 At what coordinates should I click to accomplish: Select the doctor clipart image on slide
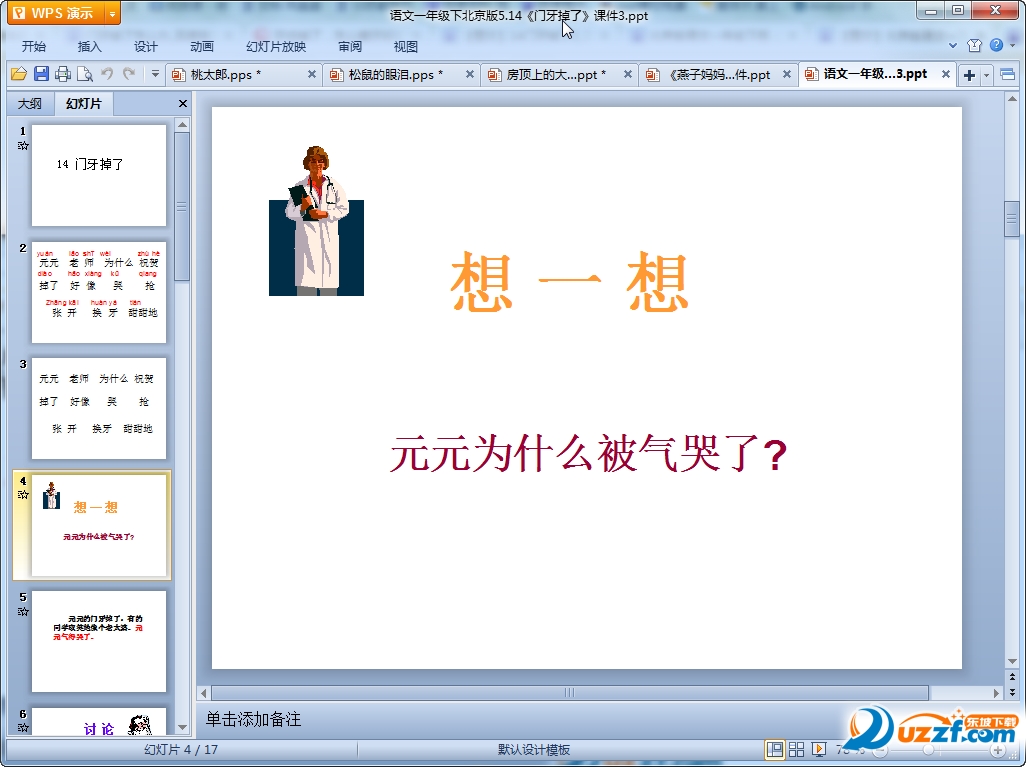click(x=317, y=221)
